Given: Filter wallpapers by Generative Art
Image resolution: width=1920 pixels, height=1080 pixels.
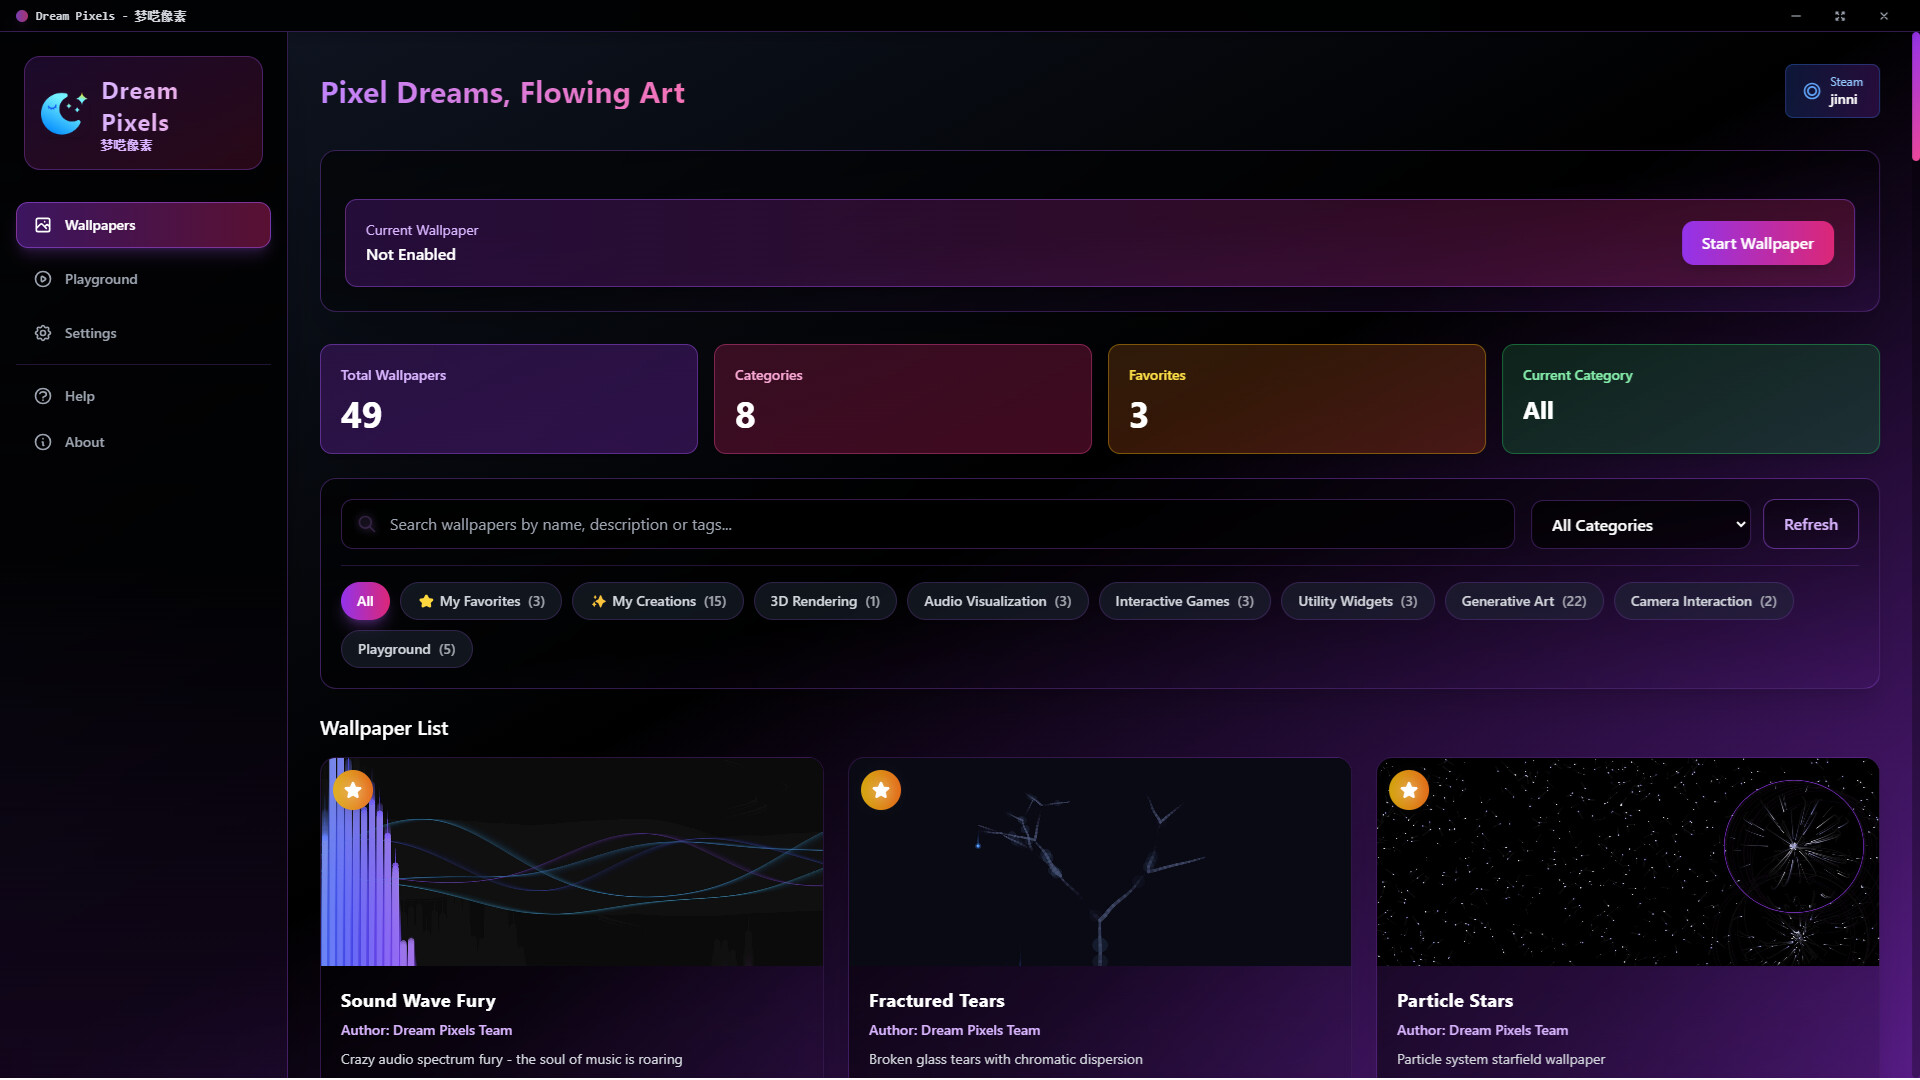Looking at the screenshot, I should coord(1523,601).
